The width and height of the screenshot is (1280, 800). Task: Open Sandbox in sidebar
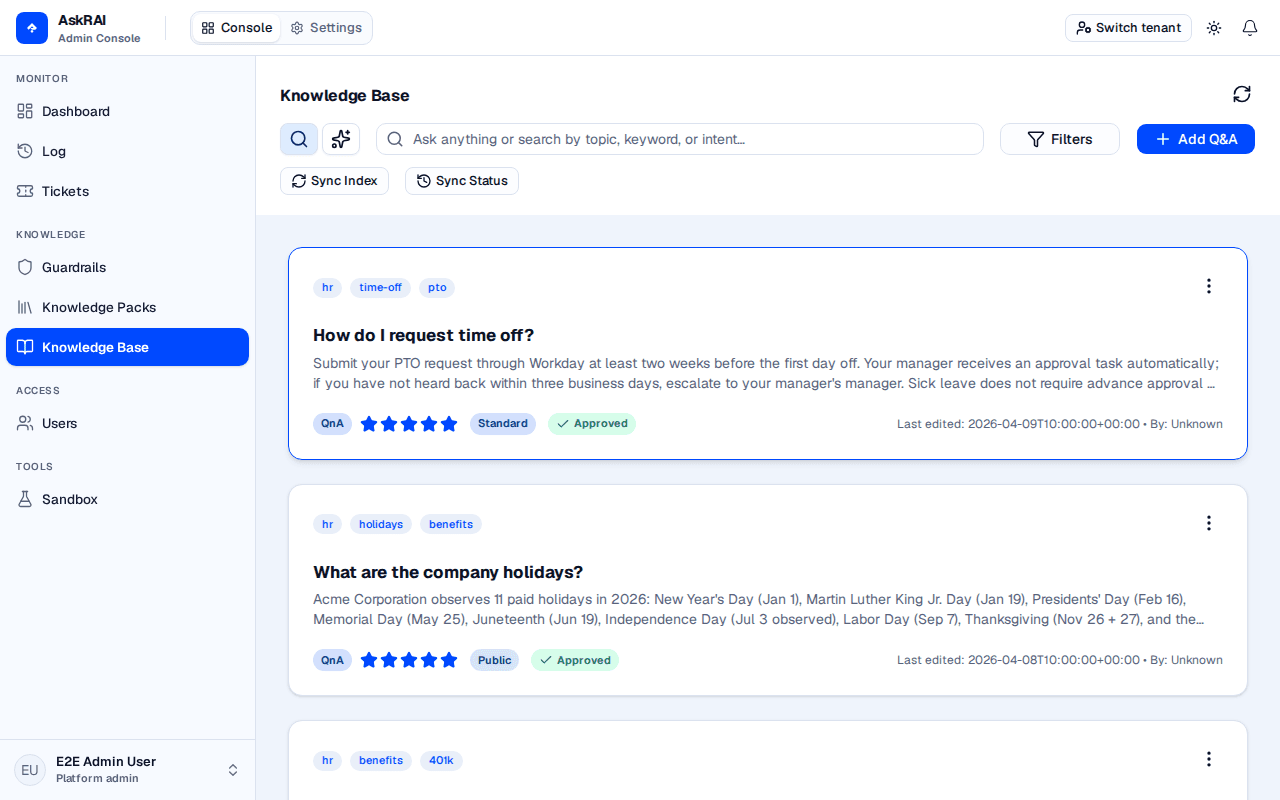pyautogui.click(x=127, y=499)
